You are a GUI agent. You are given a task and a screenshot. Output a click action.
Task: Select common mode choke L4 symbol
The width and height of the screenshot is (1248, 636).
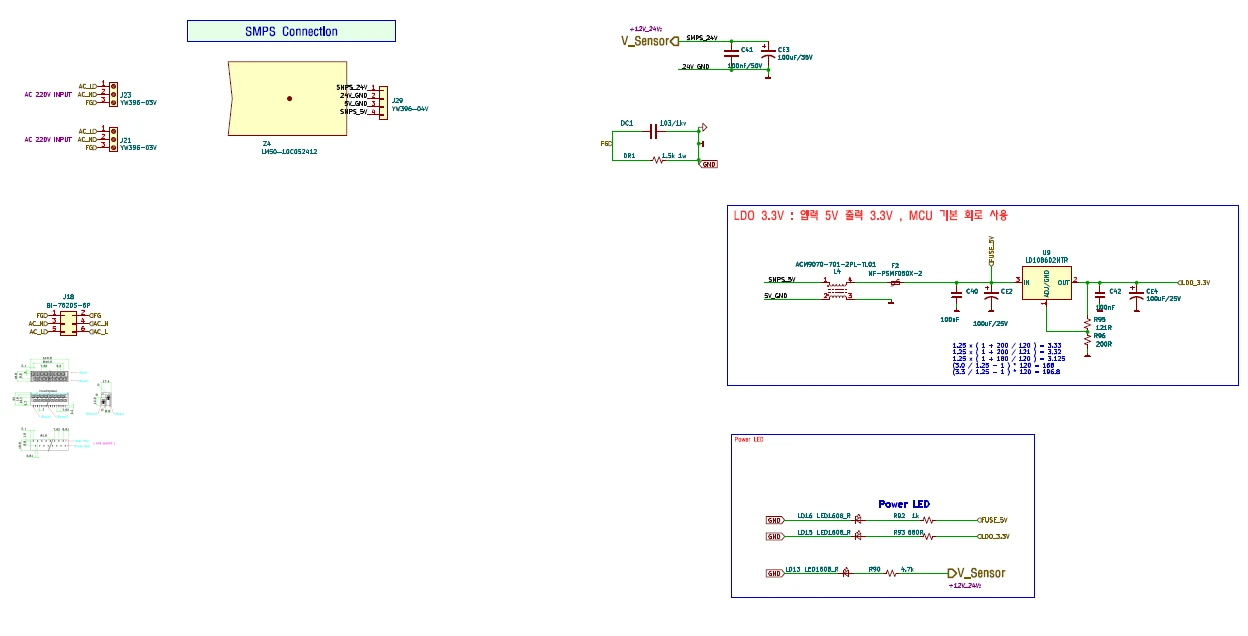(837, 288)
